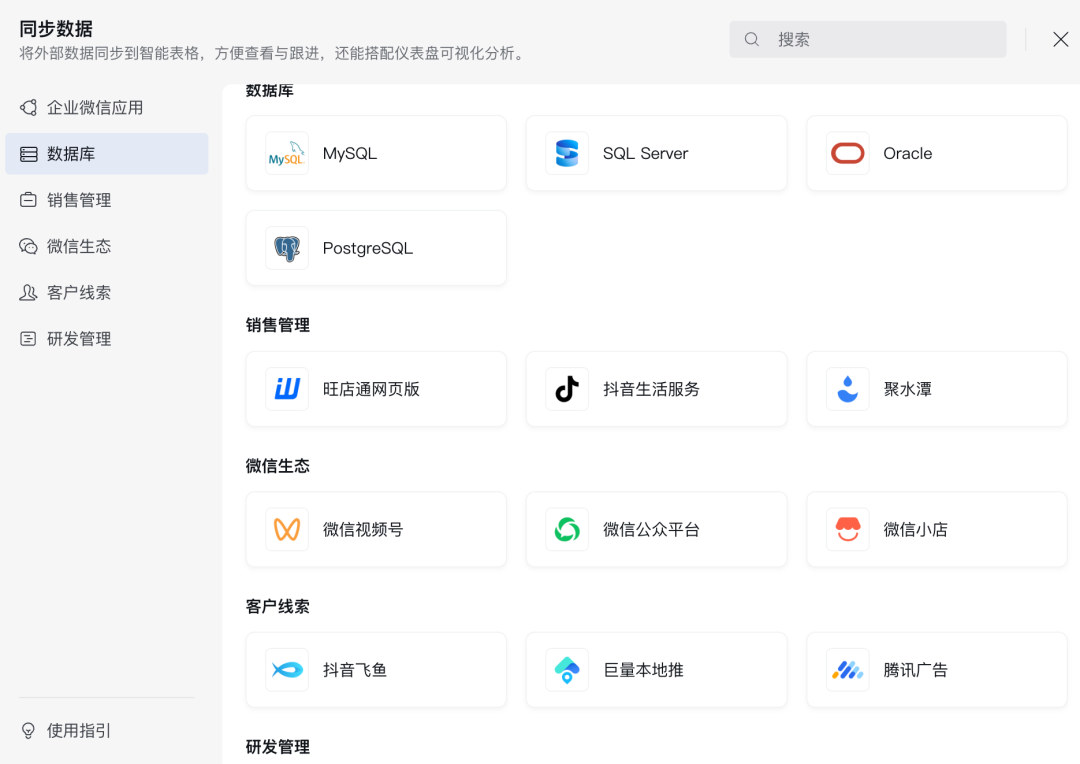
Task: Click the lightbulb icon beside 使用指引
Action: click(x=28, y=730)
